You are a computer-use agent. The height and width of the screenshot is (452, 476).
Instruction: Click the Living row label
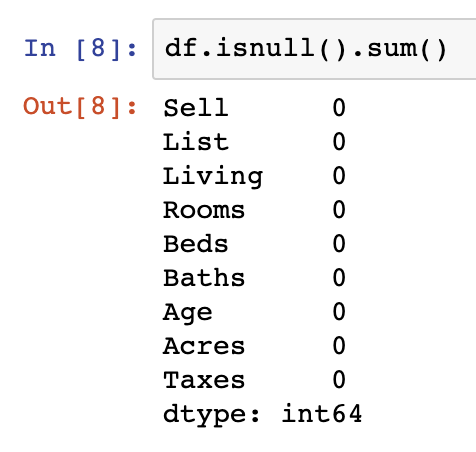click(x=213, y=177)
